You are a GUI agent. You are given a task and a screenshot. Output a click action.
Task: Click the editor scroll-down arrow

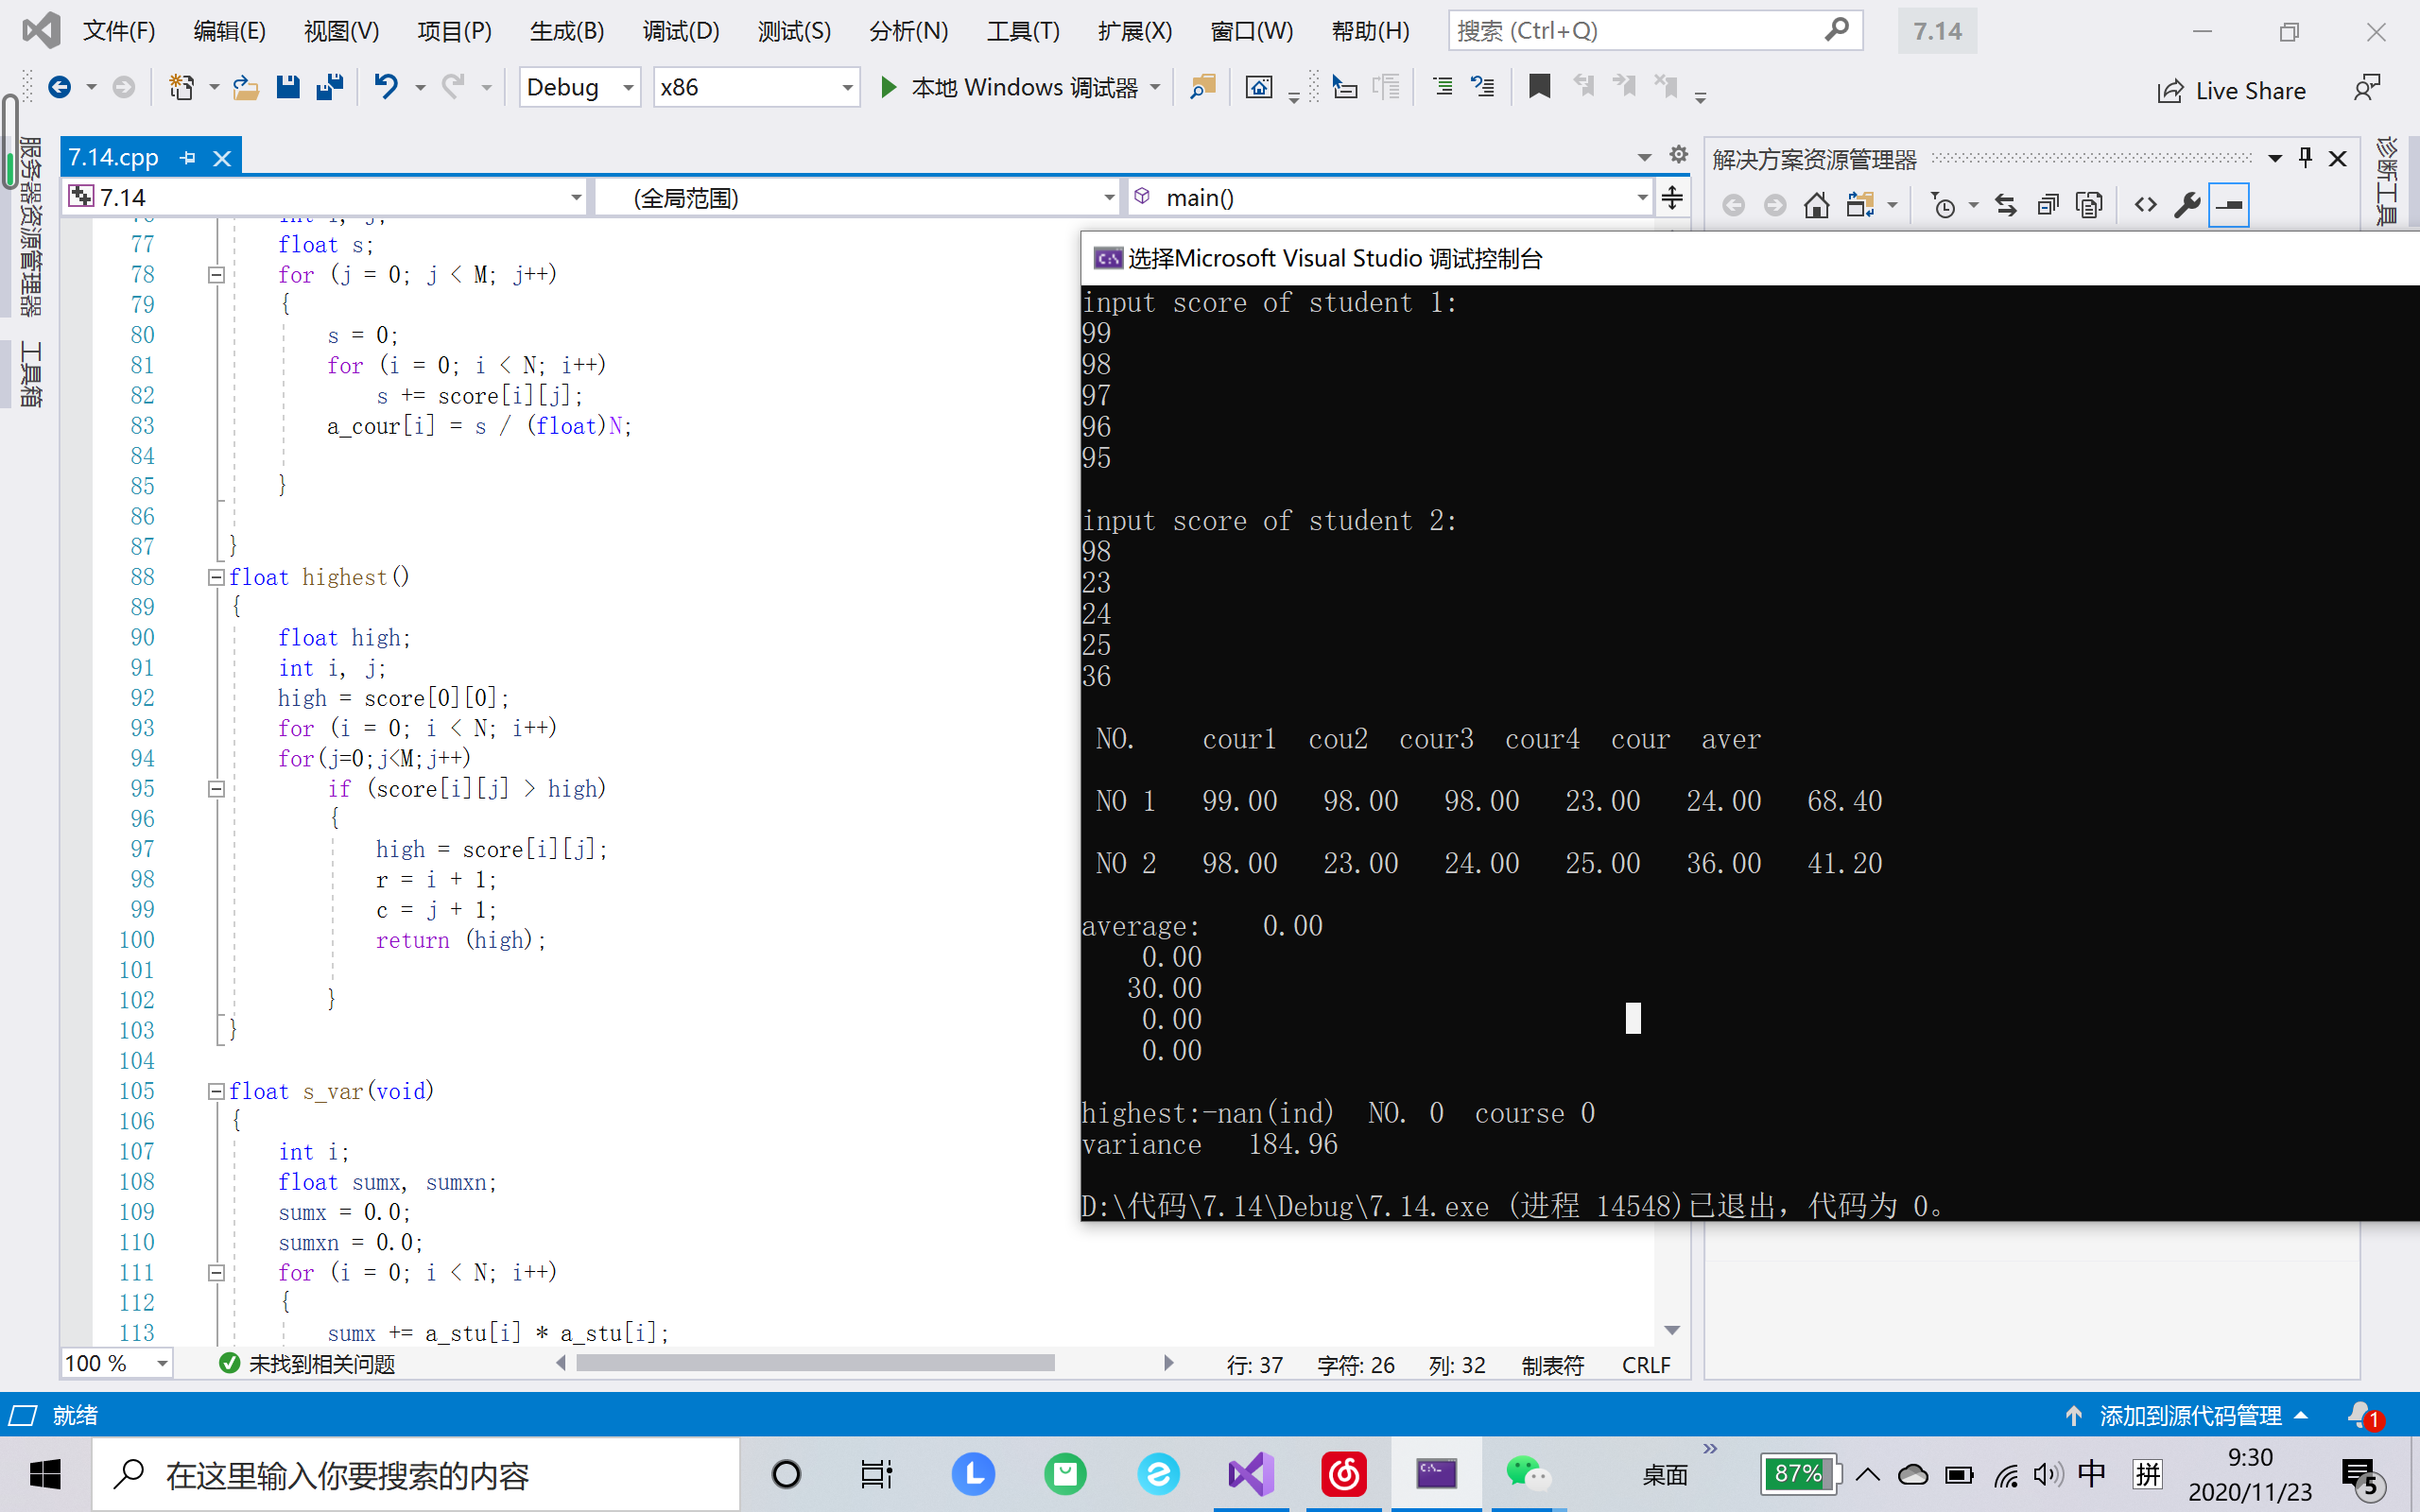pos(1672,1330)
